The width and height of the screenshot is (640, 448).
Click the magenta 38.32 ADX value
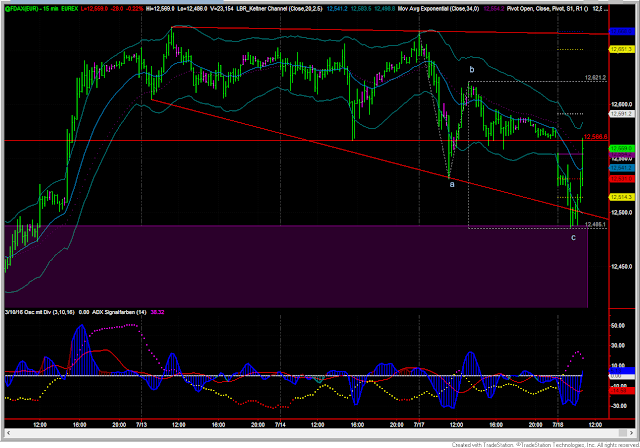click(157, 312)
